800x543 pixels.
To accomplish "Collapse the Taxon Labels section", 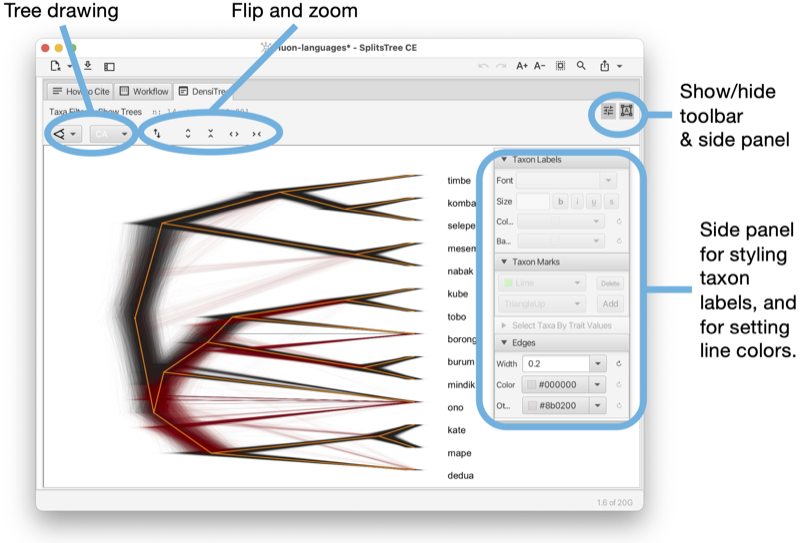I will pos(504,160).
